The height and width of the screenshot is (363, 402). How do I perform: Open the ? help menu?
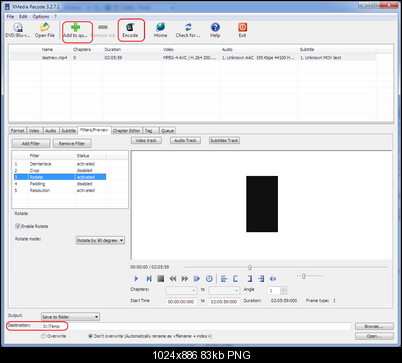click(56, 16)
